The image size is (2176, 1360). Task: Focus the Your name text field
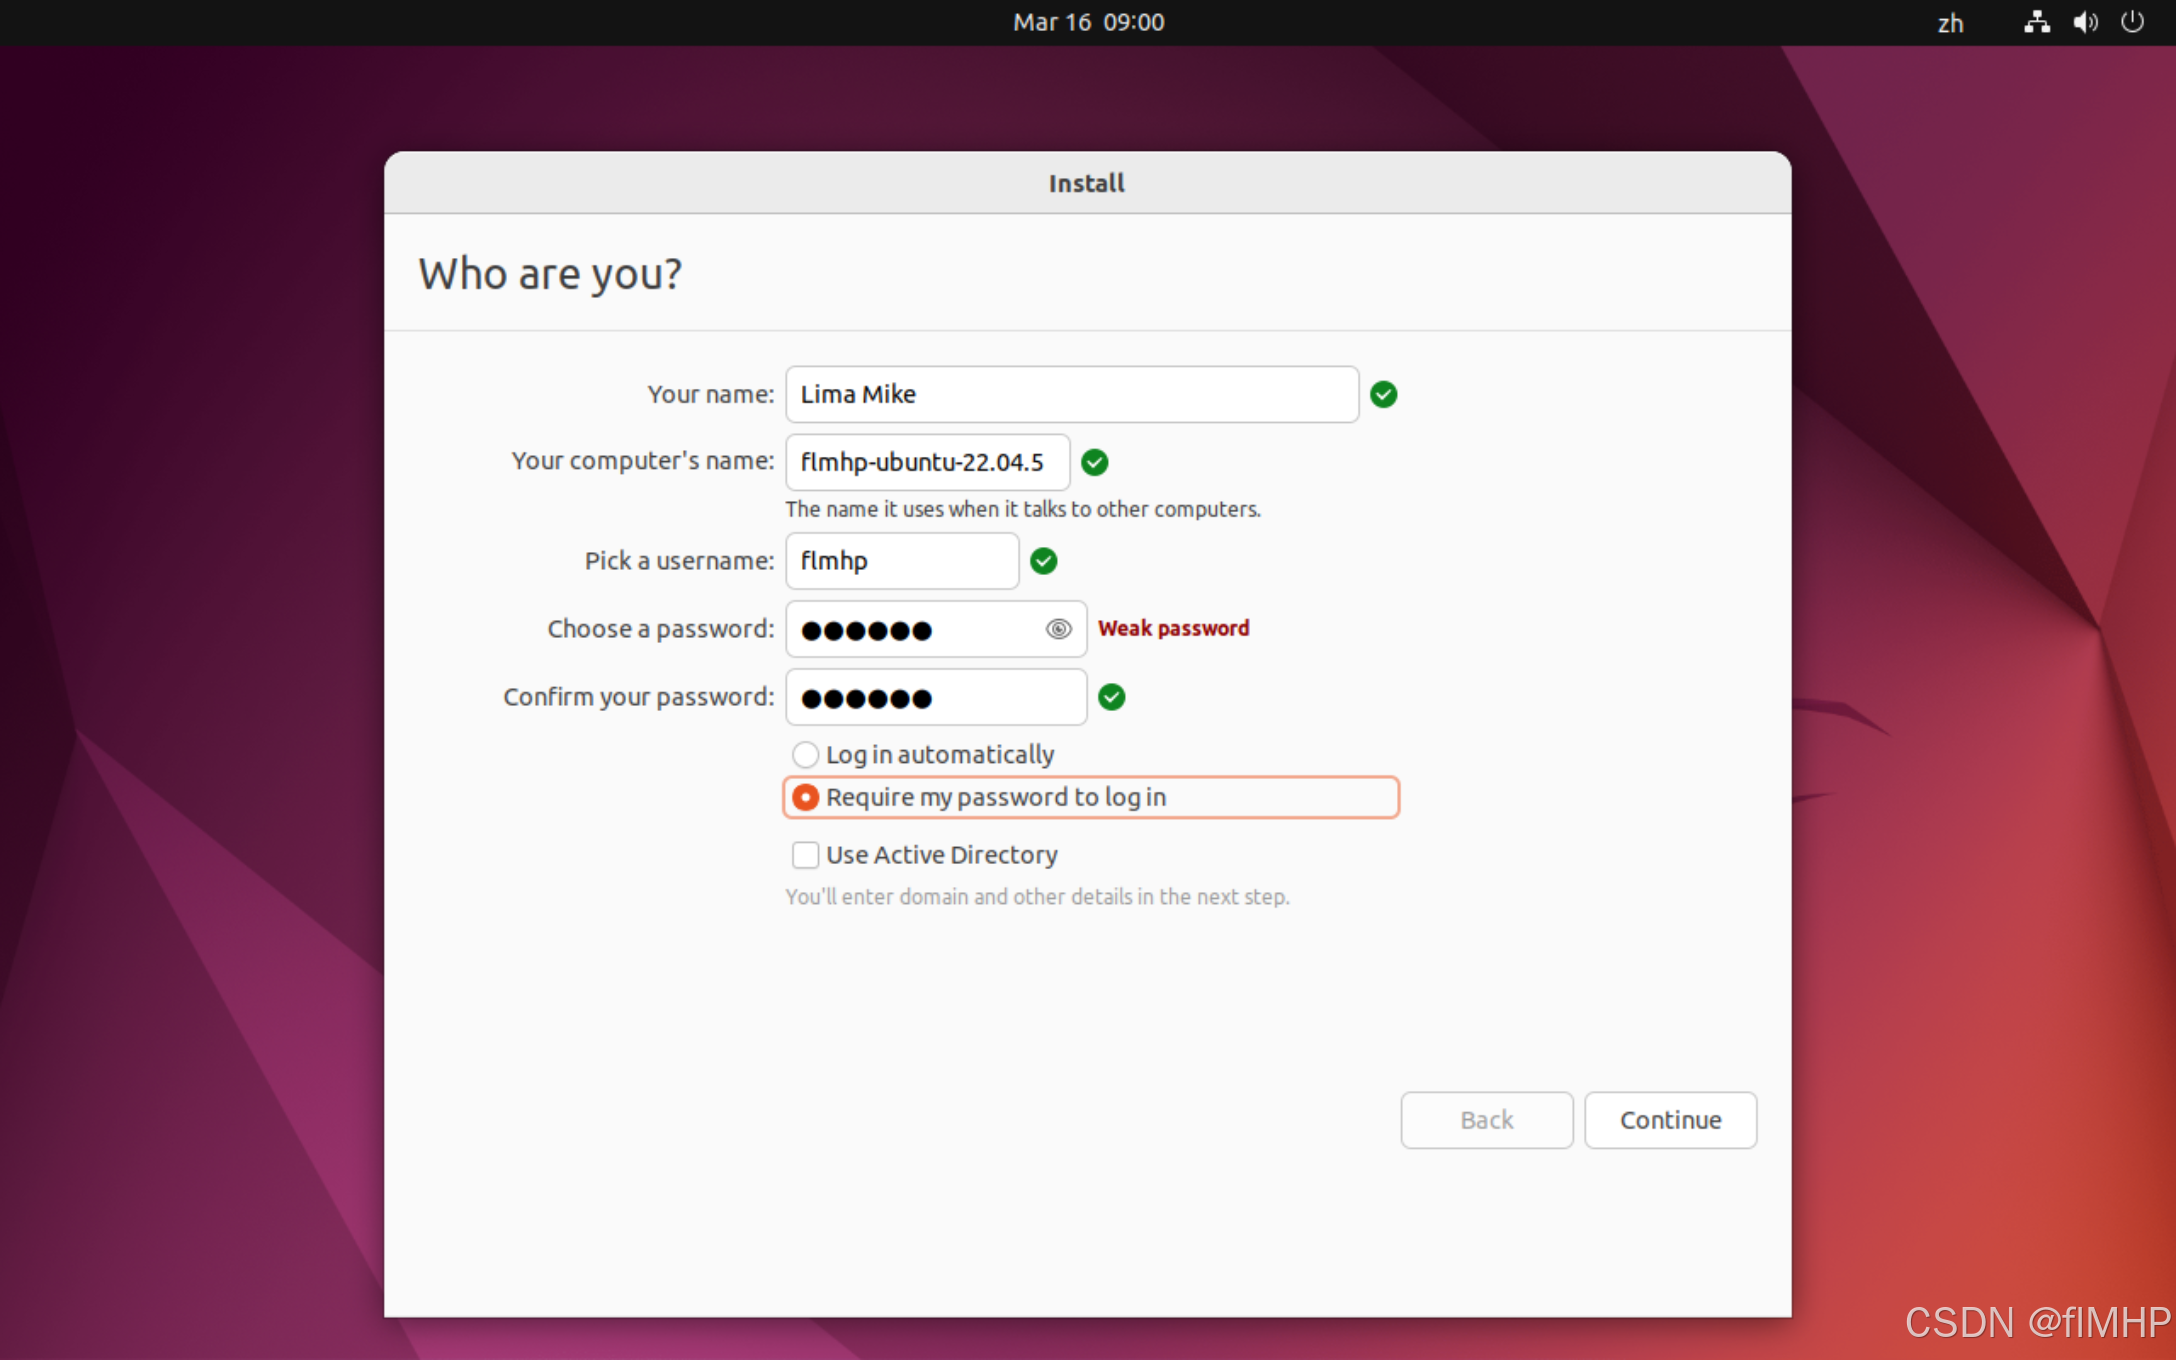pos(1071,394)
